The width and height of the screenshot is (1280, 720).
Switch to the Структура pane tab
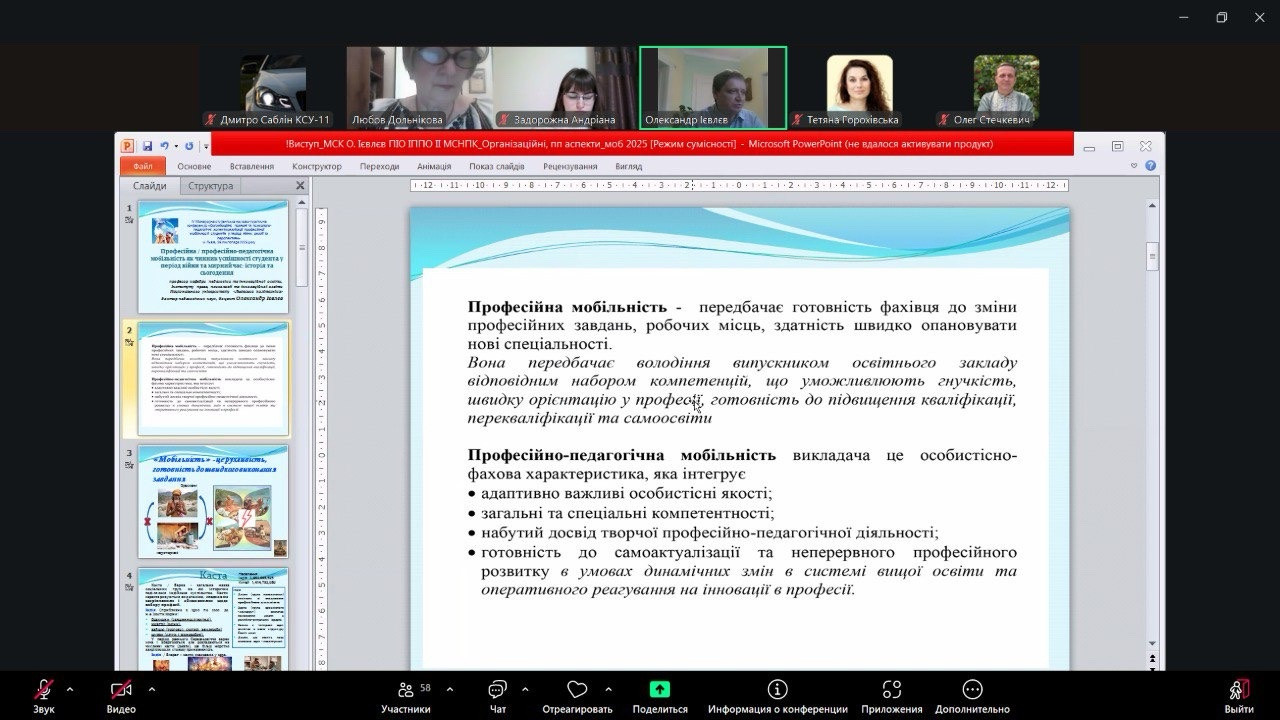pos(210,186)
